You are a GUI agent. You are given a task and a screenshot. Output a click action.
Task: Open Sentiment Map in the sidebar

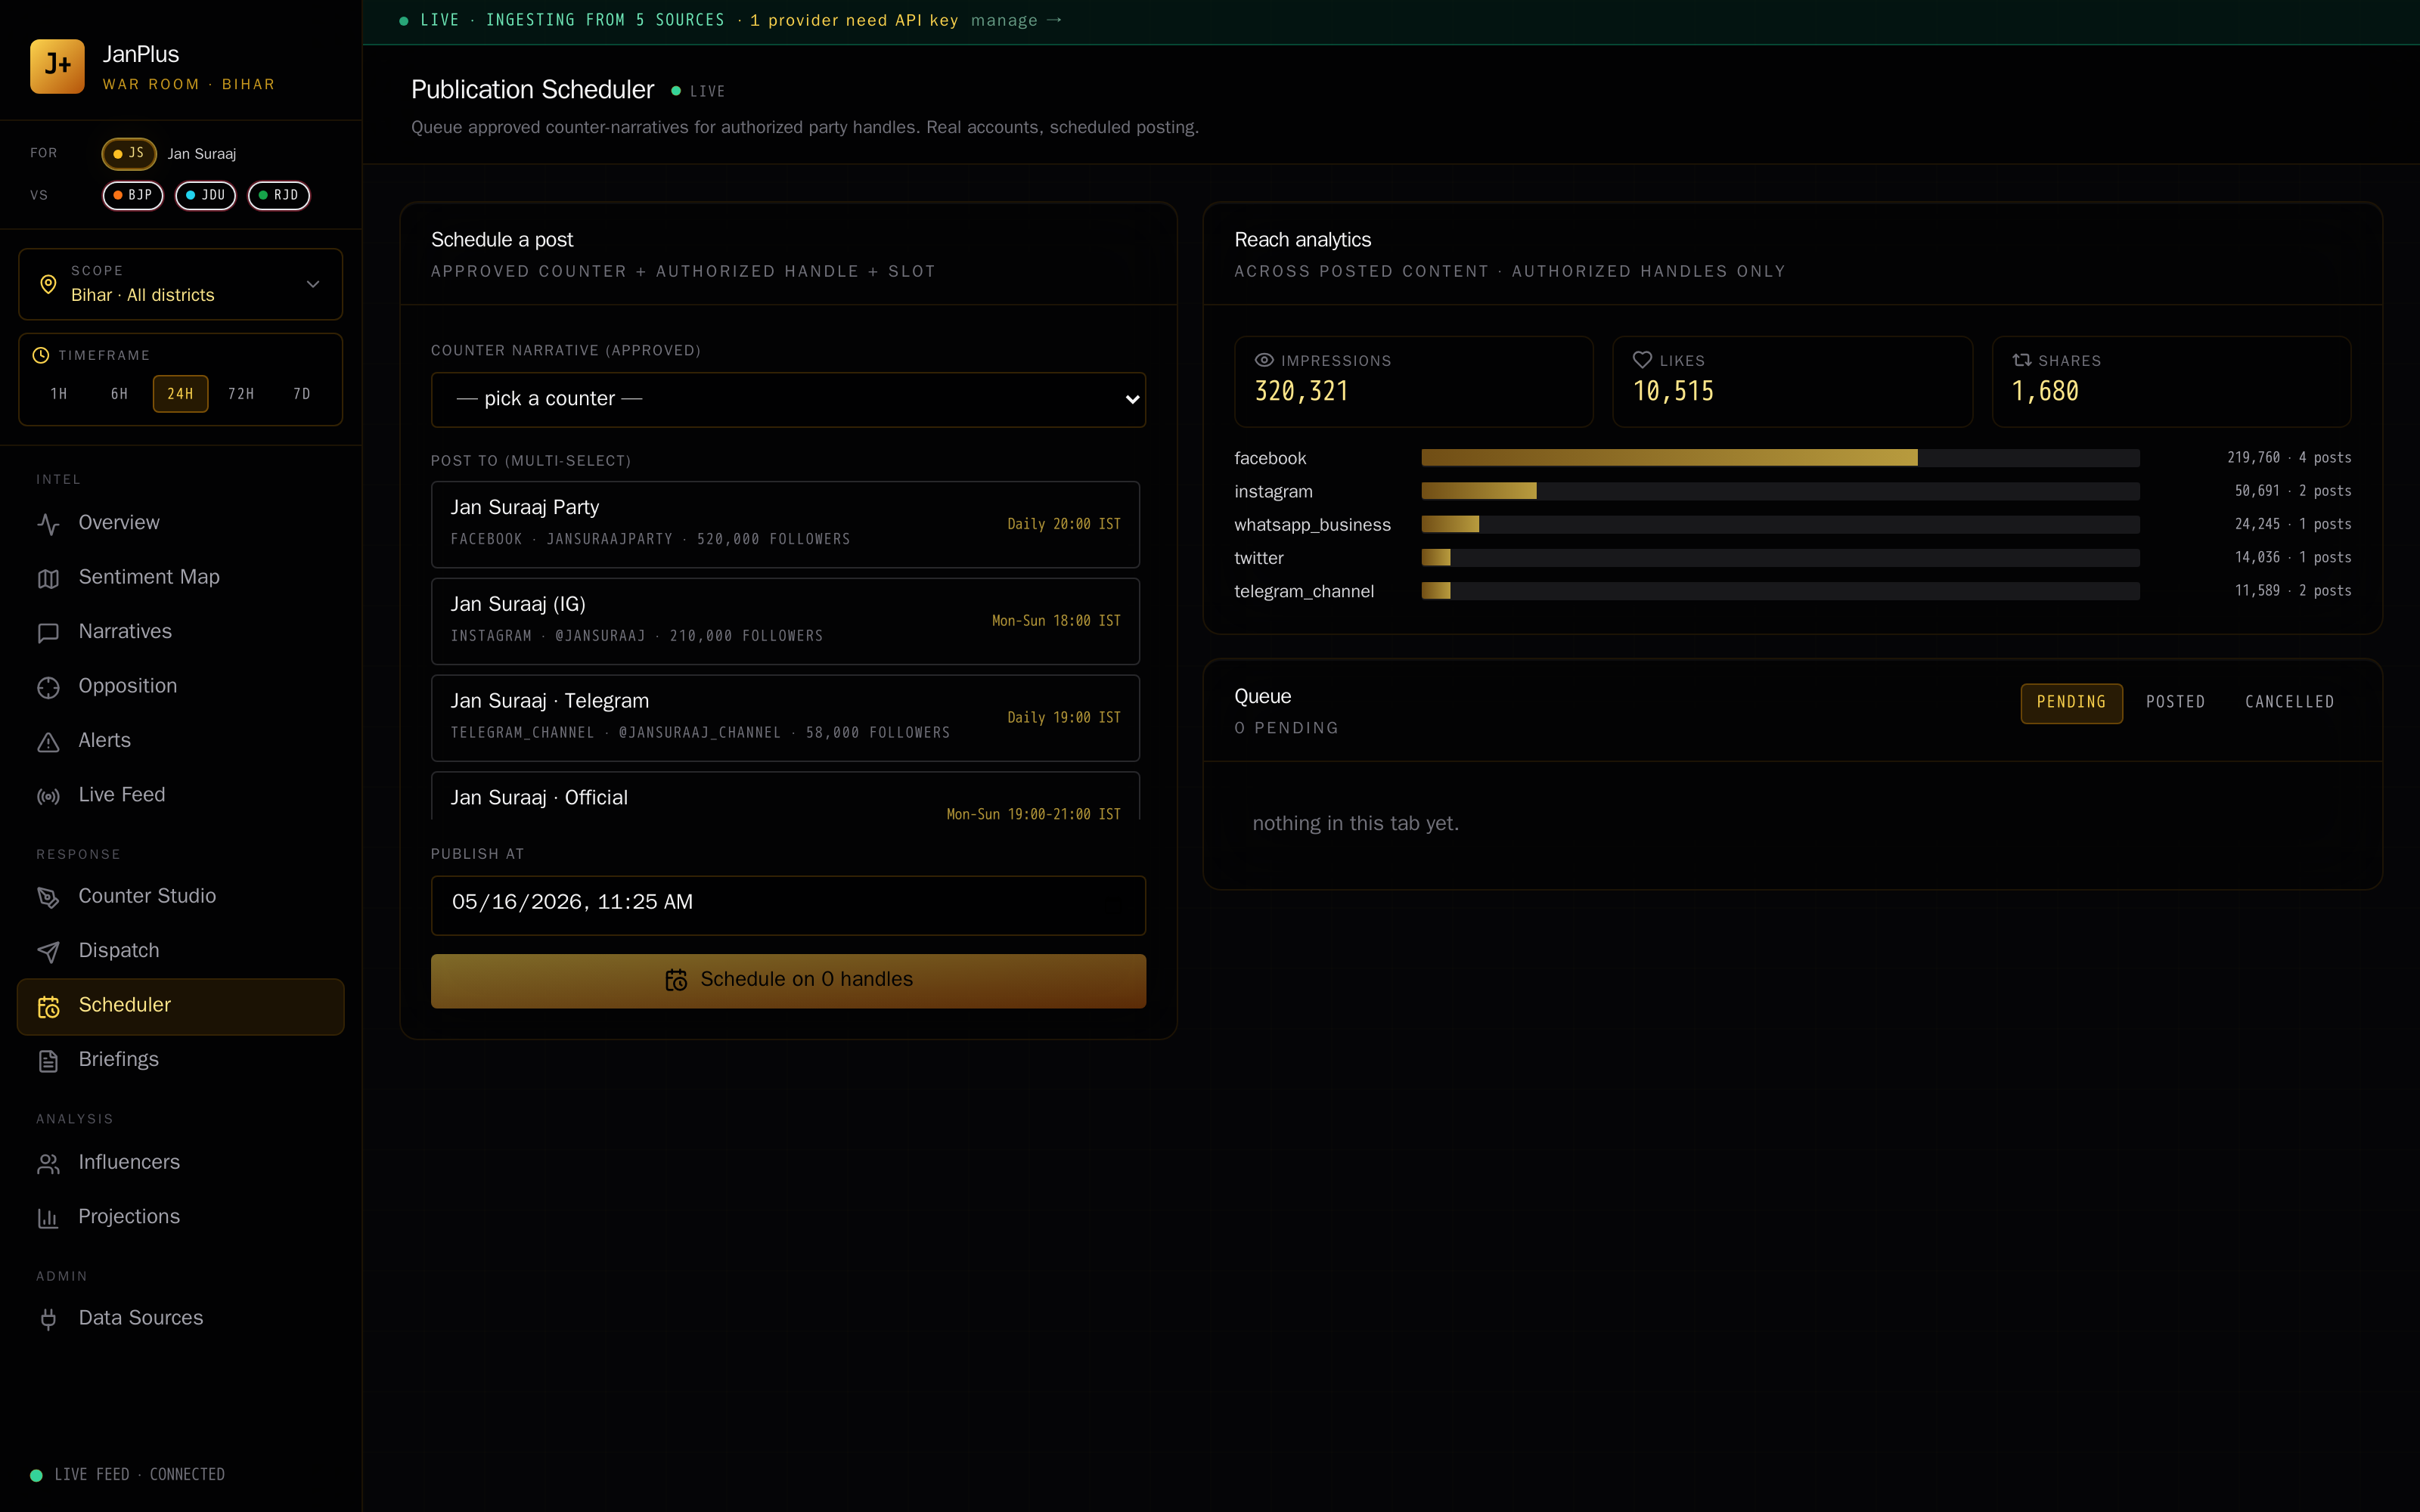[x=181, y=577]
